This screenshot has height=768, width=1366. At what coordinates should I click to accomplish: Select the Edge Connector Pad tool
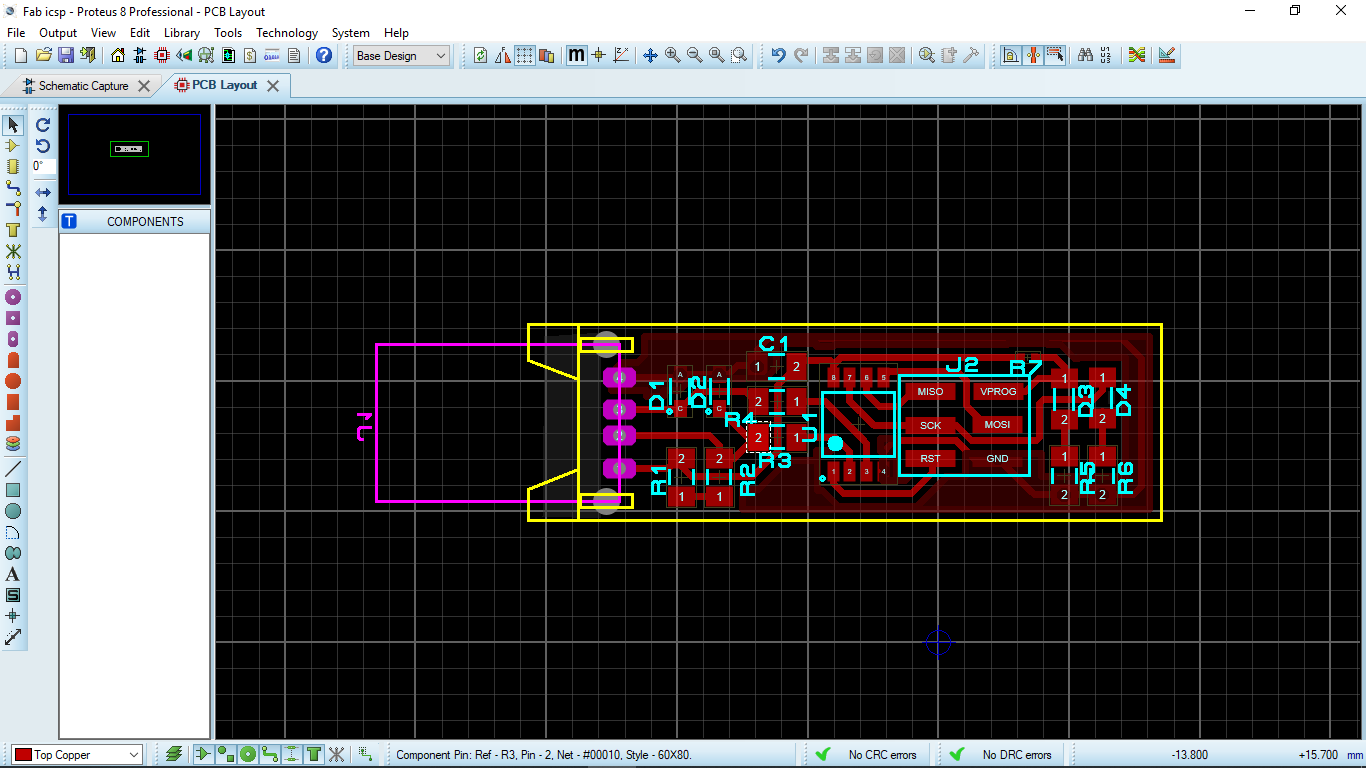click(13, 360)
